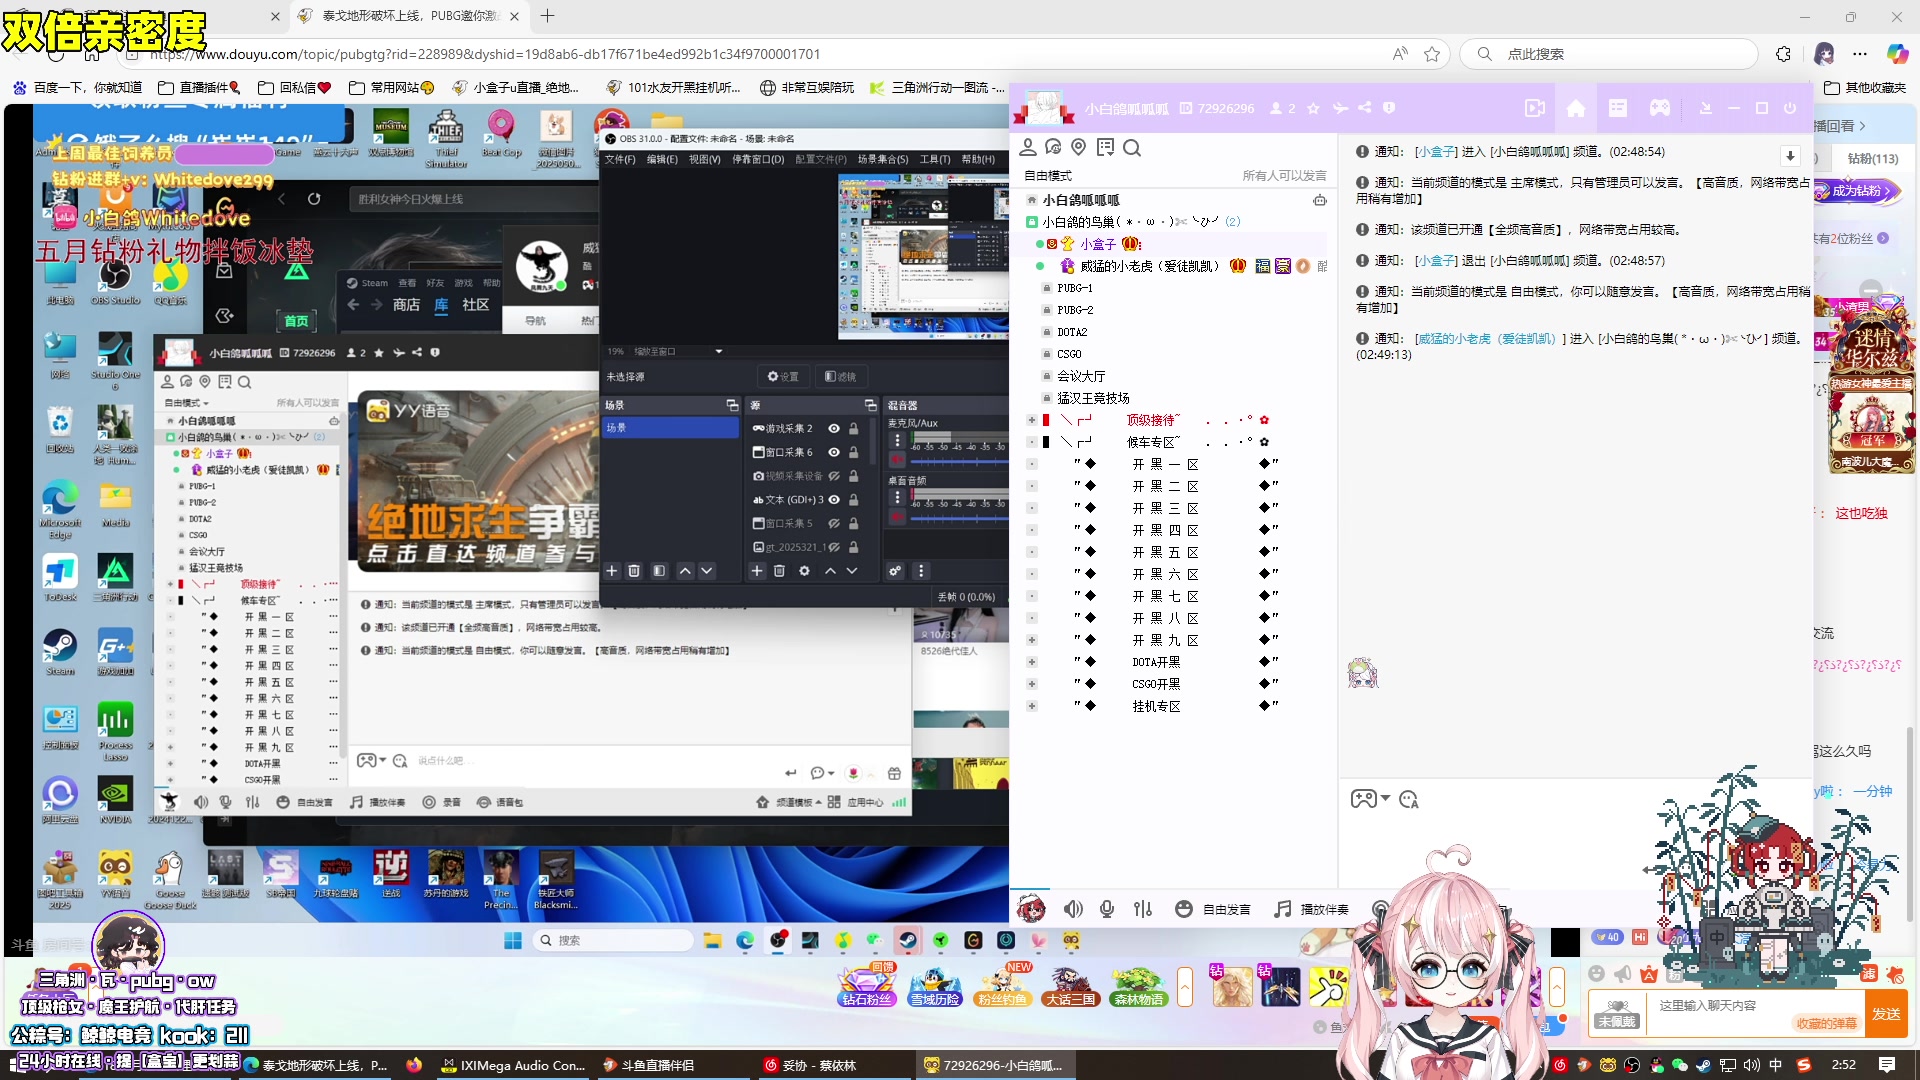Open the YY user list person icon

(x=1027, y=147)
